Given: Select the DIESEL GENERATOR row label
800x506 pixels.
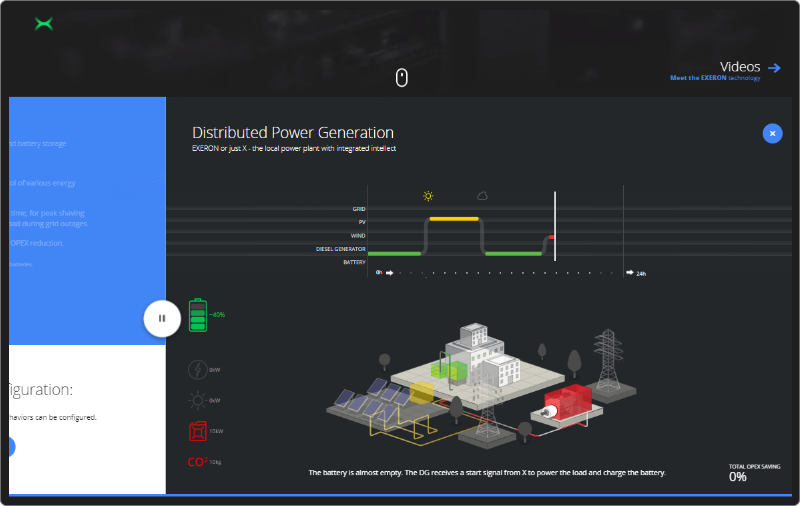Looking at the screenshot, I should tap(341, 249).
